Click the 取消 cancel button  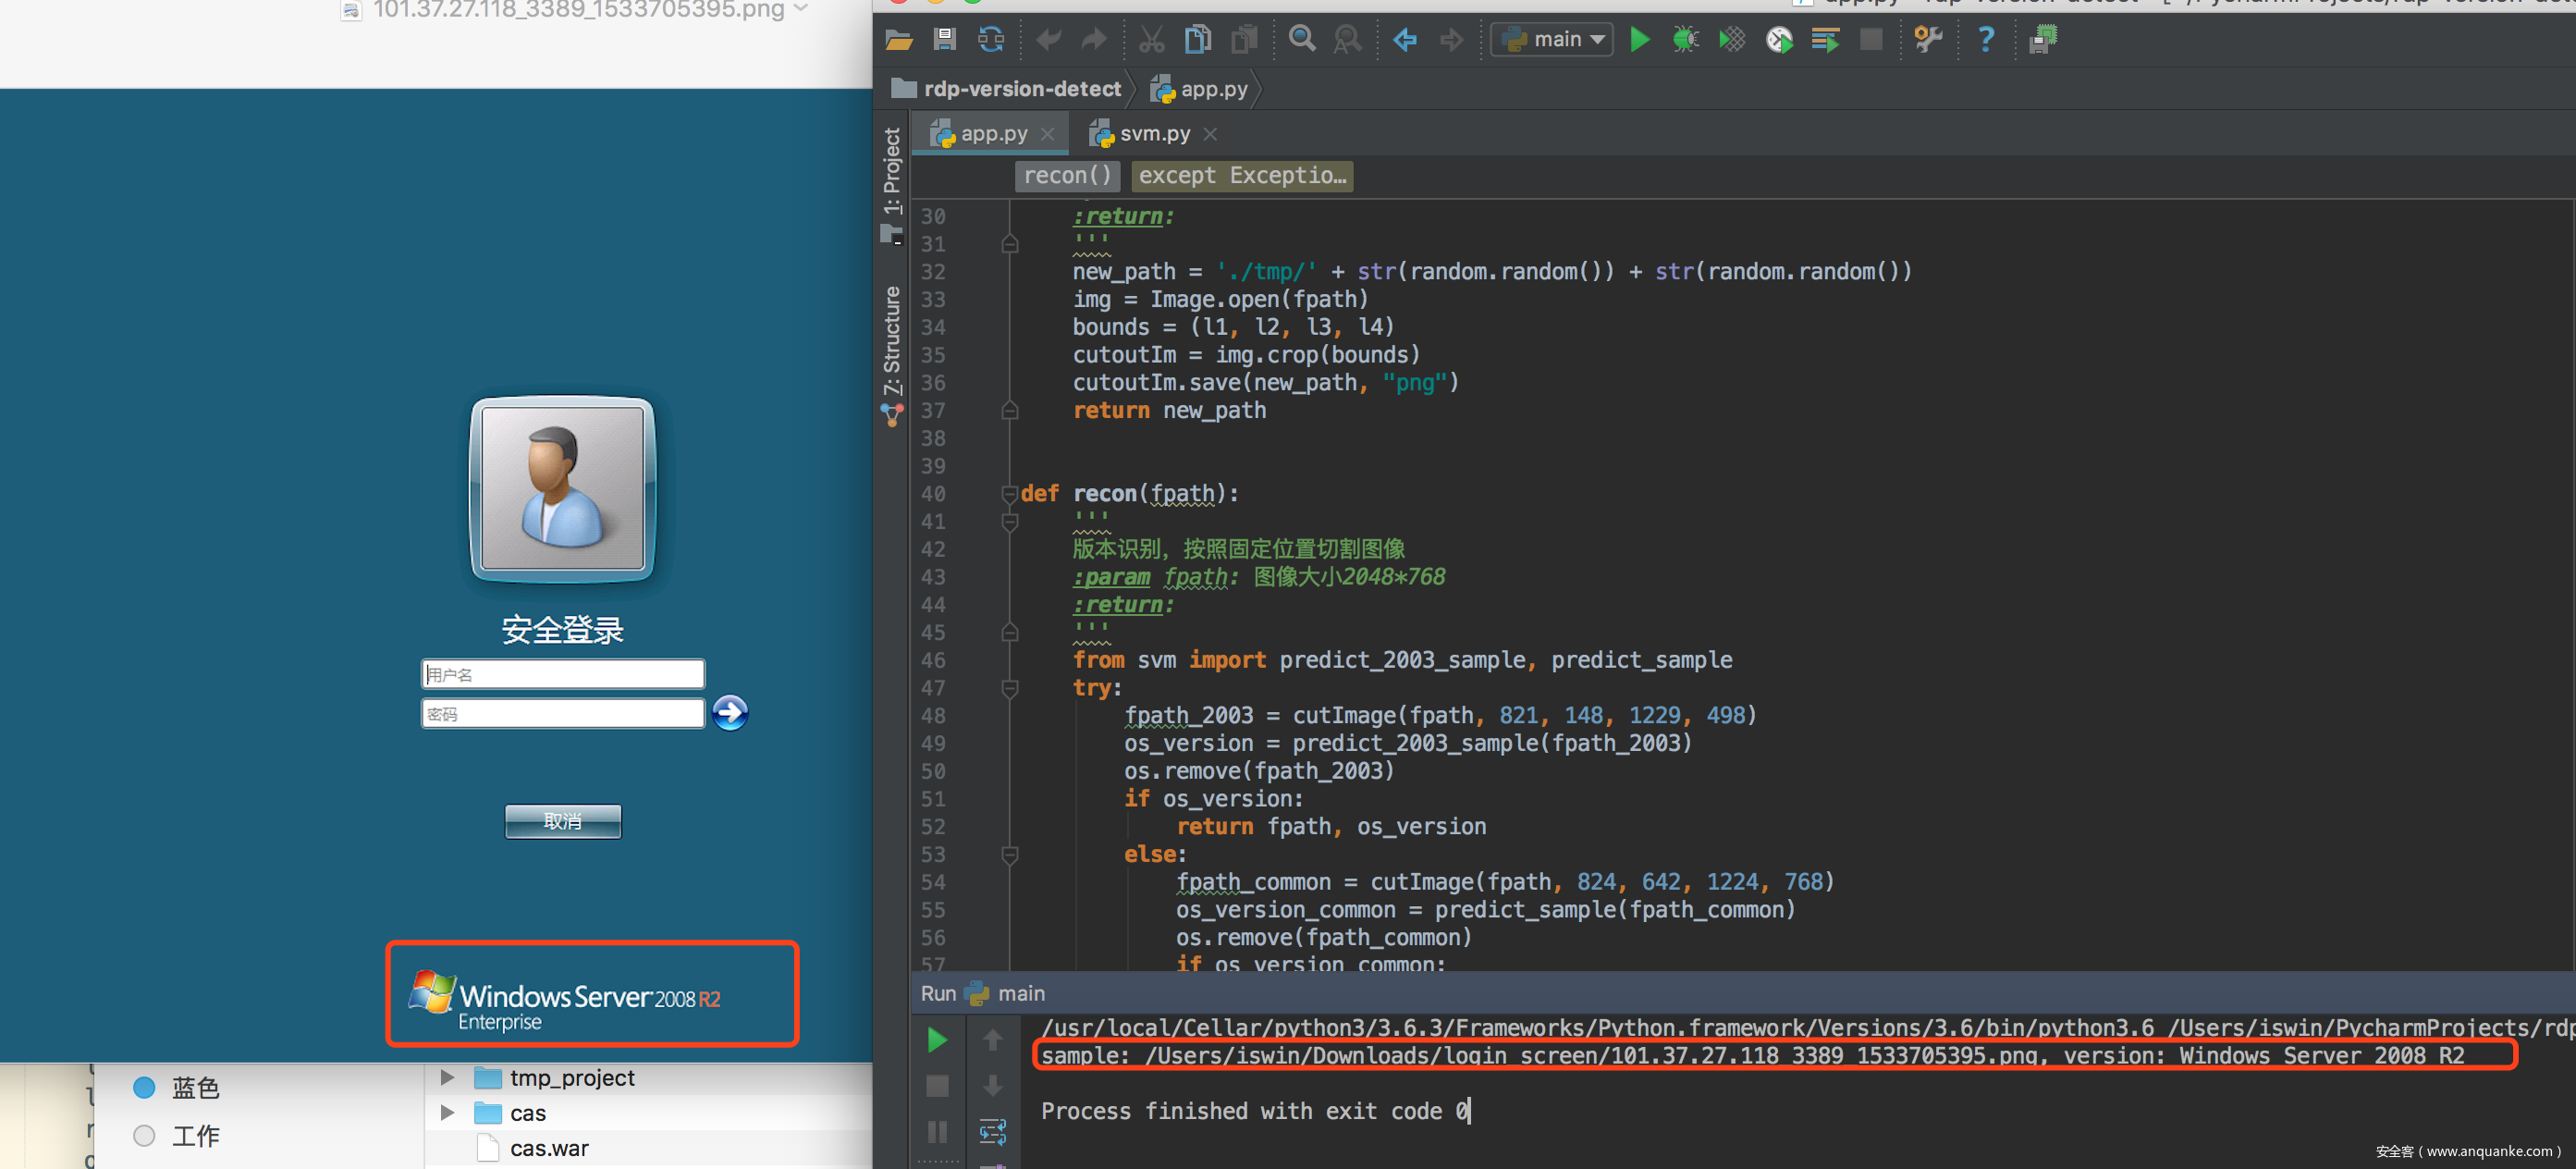pyautogui.click(x=562, y=820)
